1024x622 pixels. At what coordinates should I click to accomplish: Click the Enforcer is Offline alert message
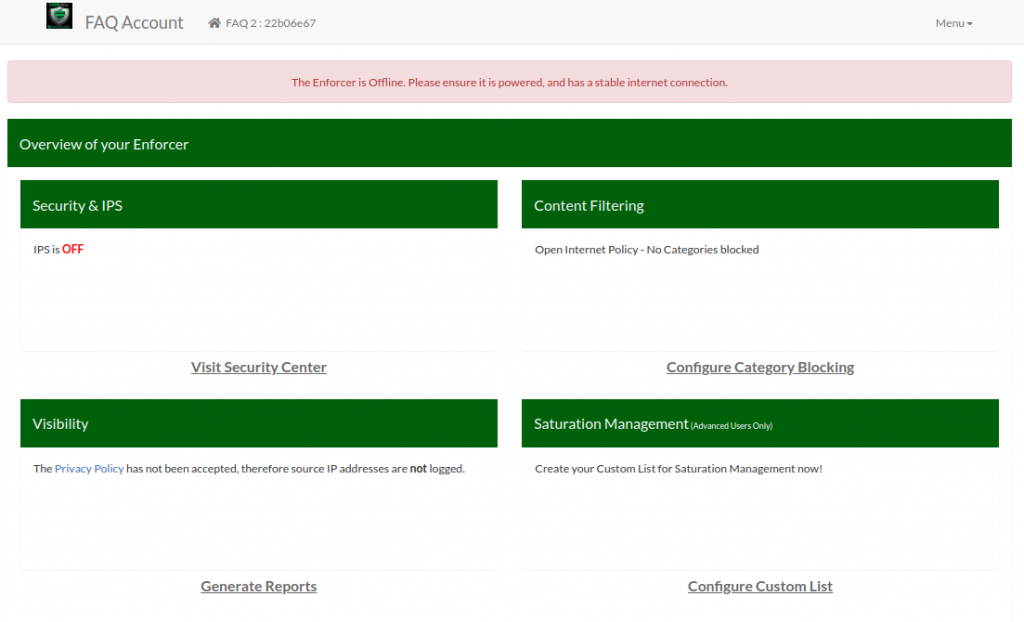(509, 82)
